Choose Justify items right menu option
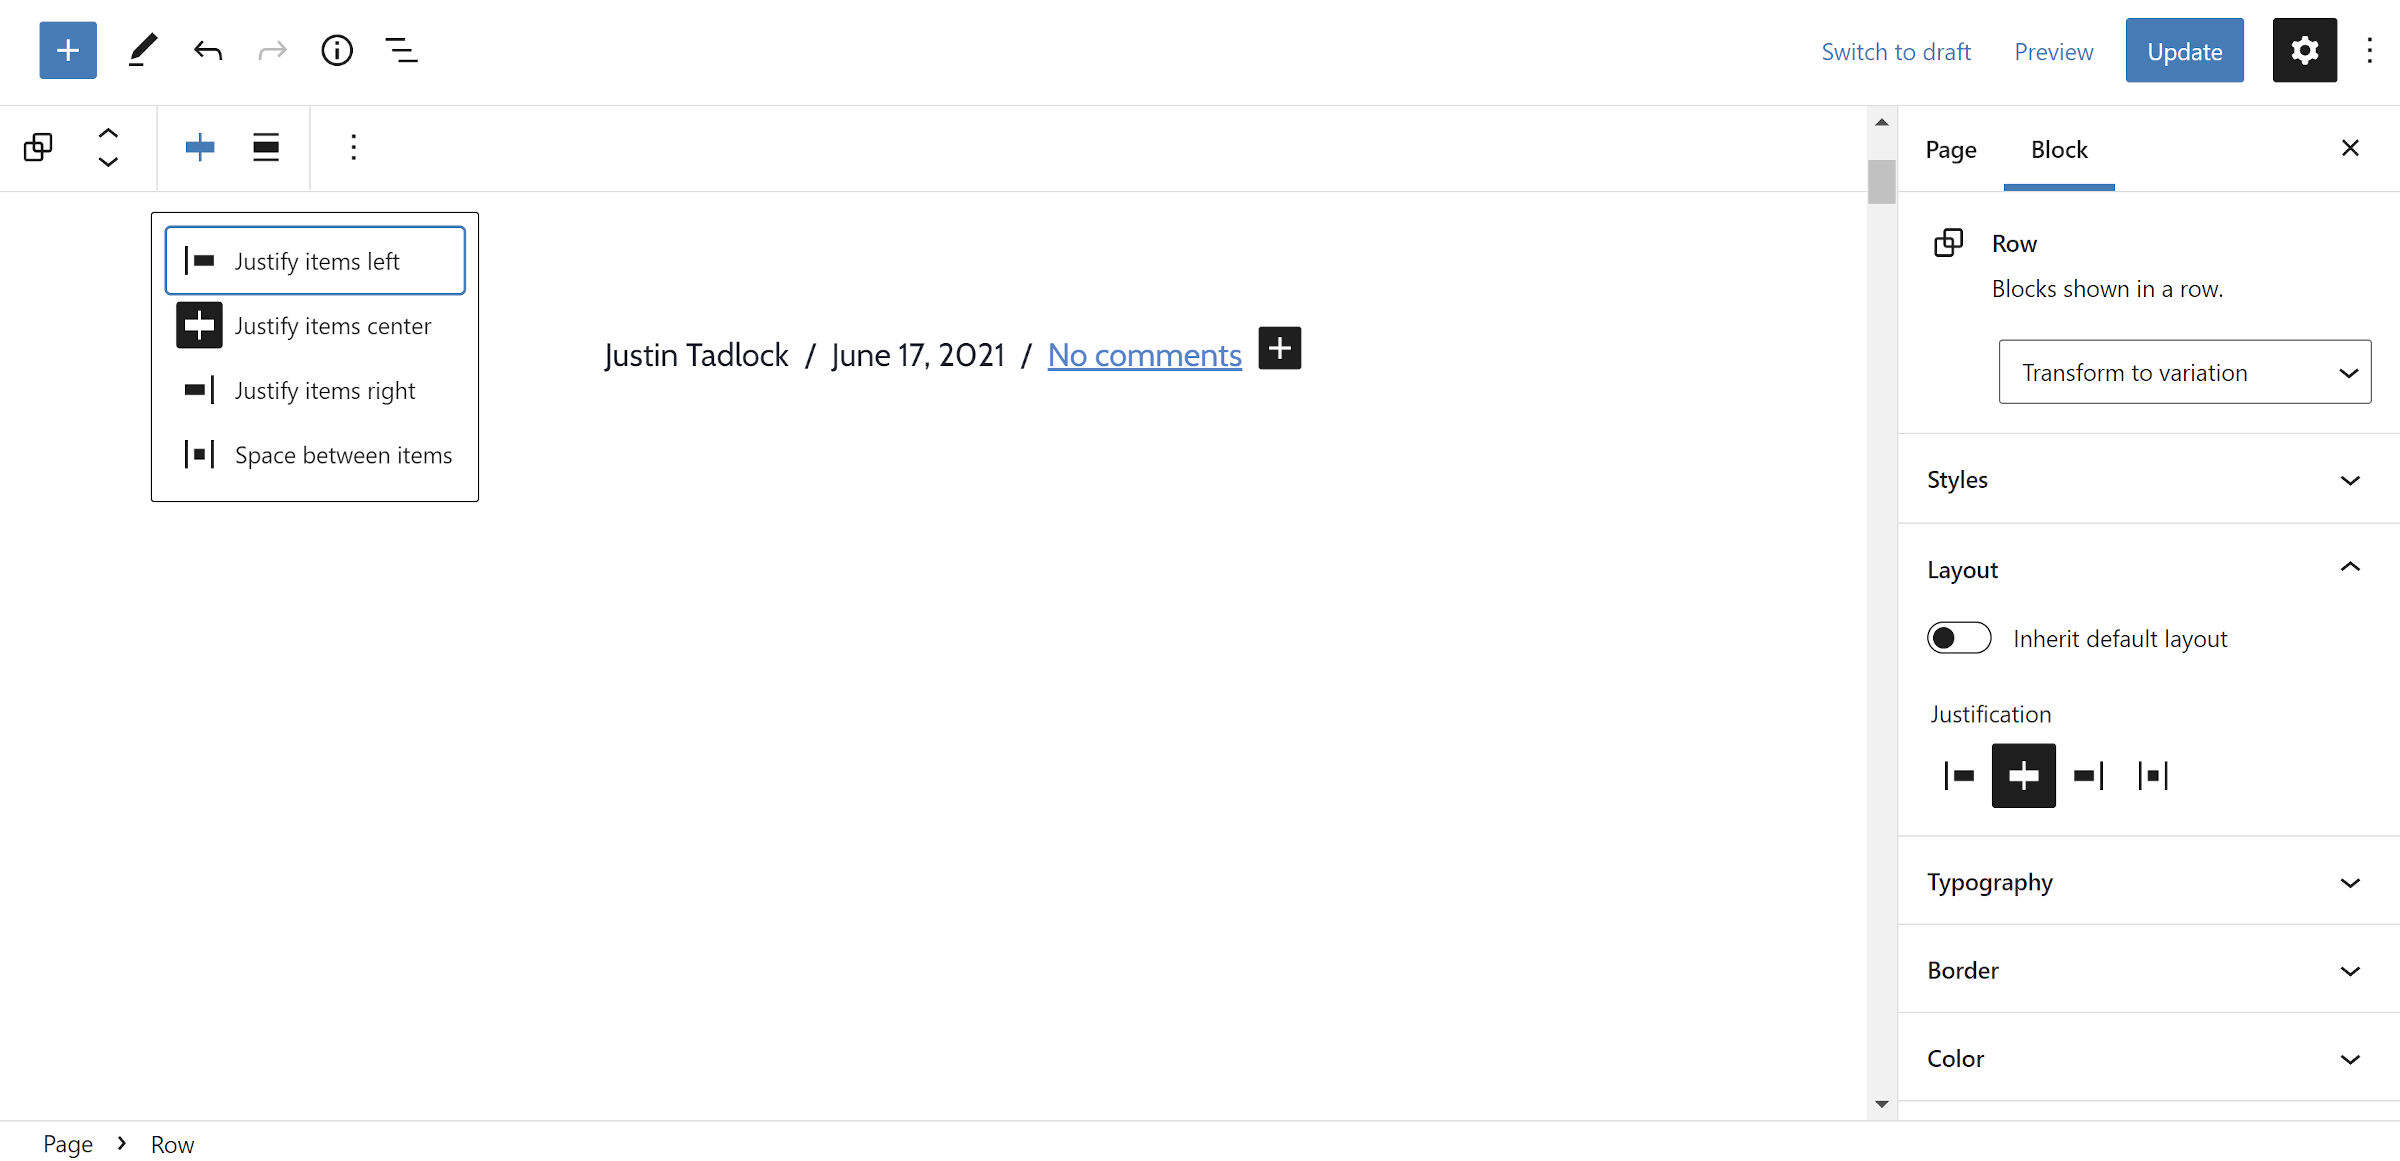The height and width of the screenshot is (1161, 2400). tap(324, 391)
